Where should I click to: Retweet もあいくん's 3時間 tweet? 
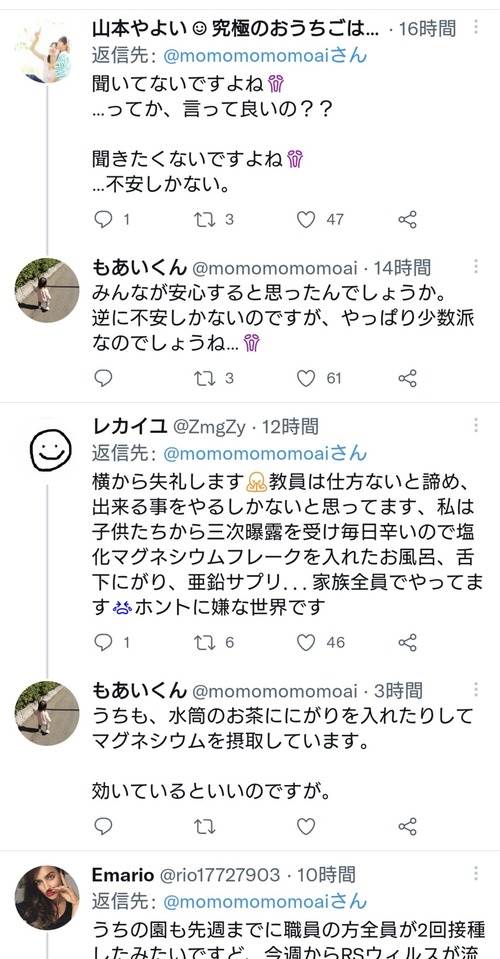coord(205,826)
